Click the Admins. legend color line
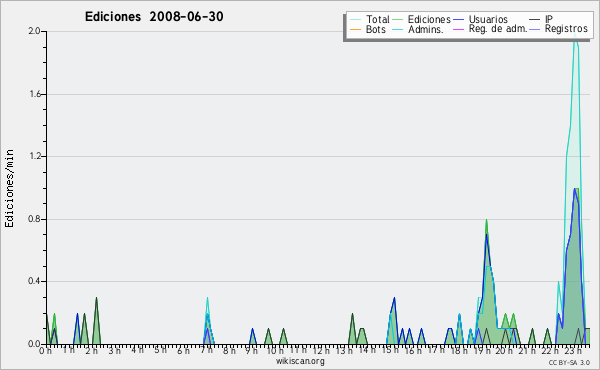Viewport: 600px width, 370px height. click(398, 29)
